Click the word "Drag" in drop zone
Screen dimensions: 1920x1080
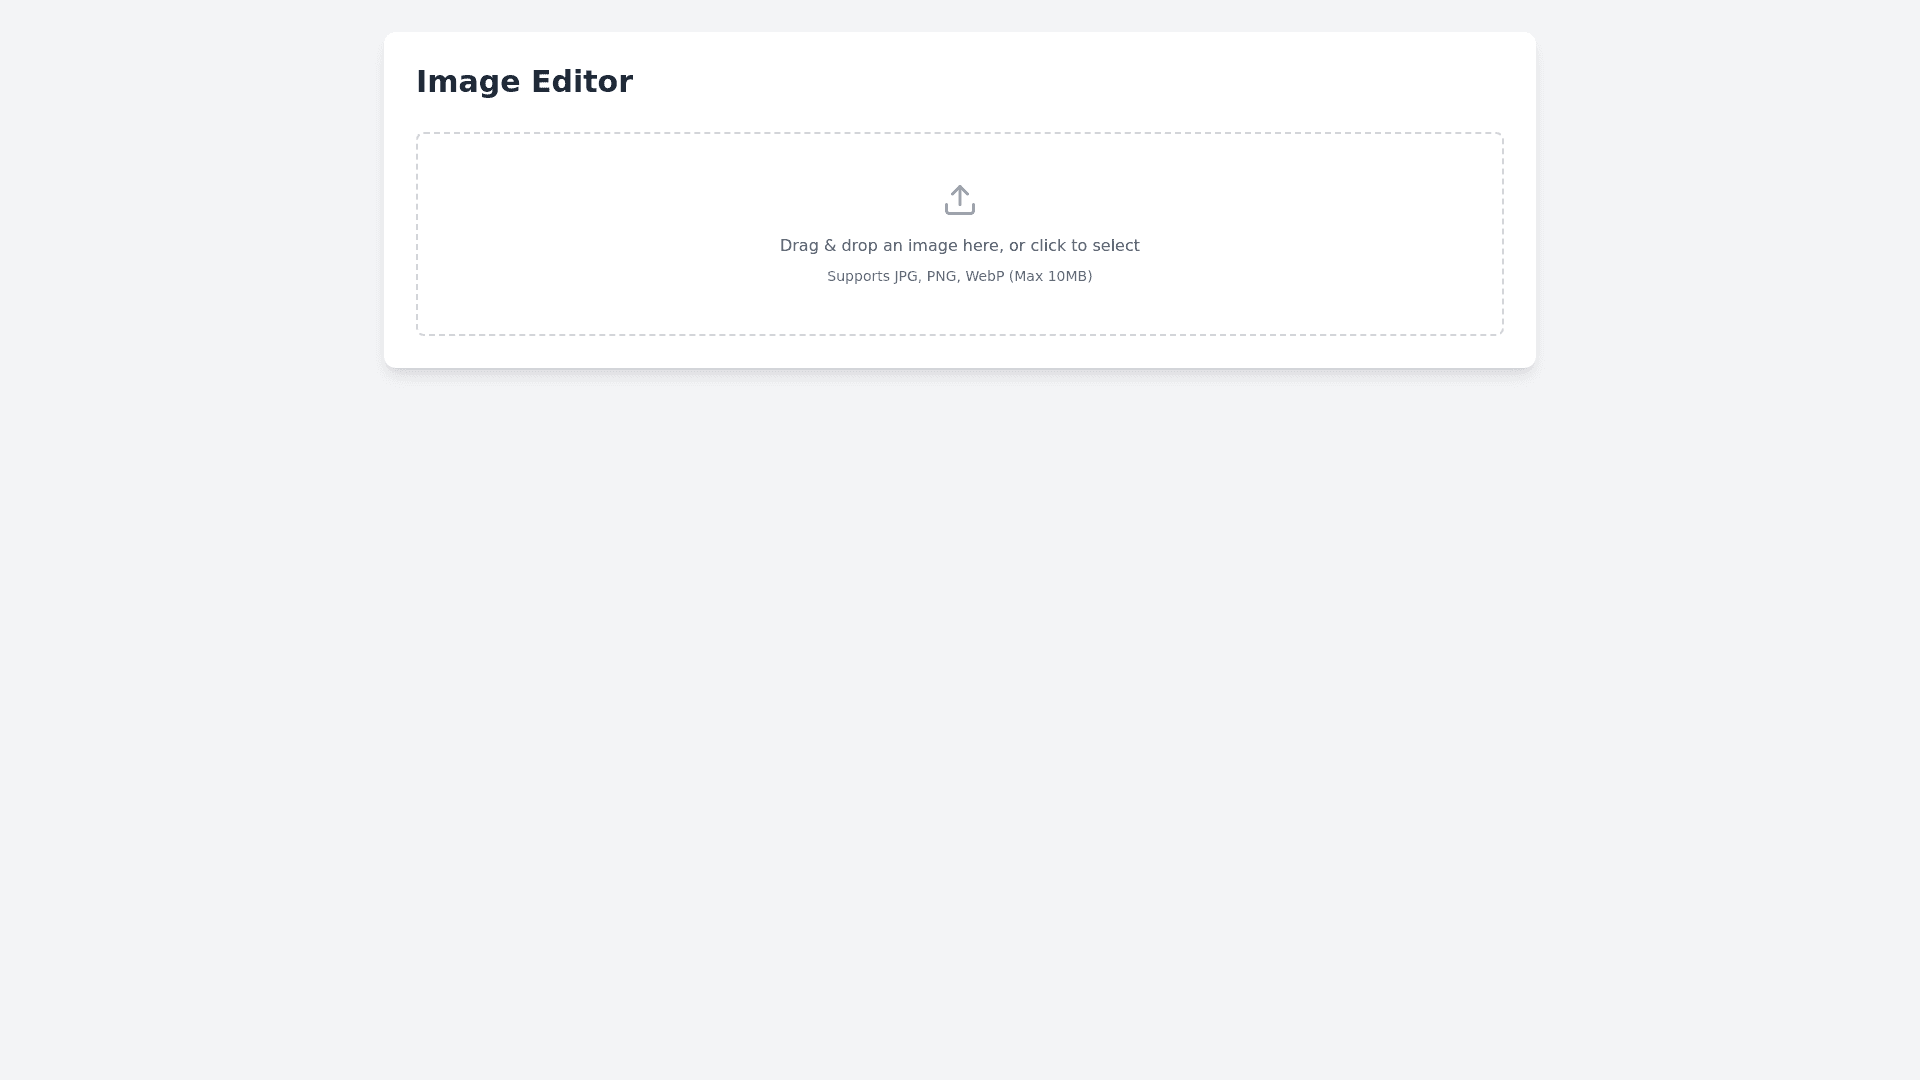799,246
